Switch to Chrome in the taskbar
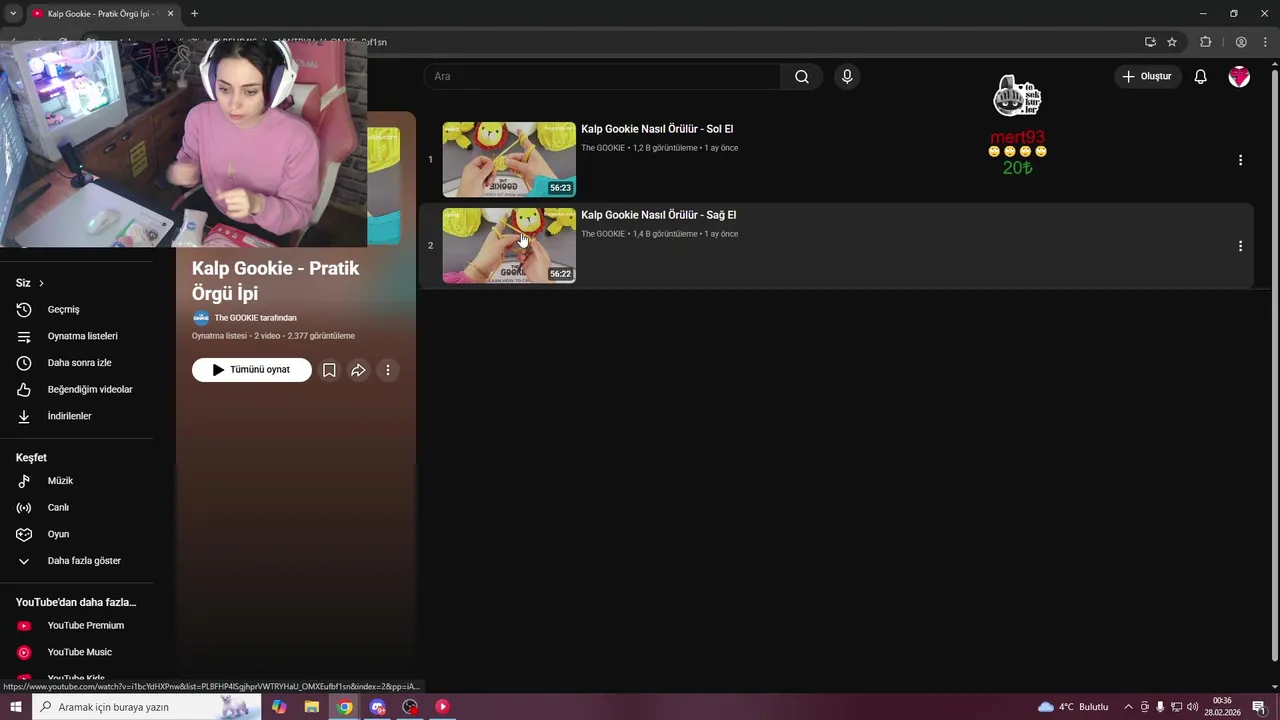 (x=345, y=707)
